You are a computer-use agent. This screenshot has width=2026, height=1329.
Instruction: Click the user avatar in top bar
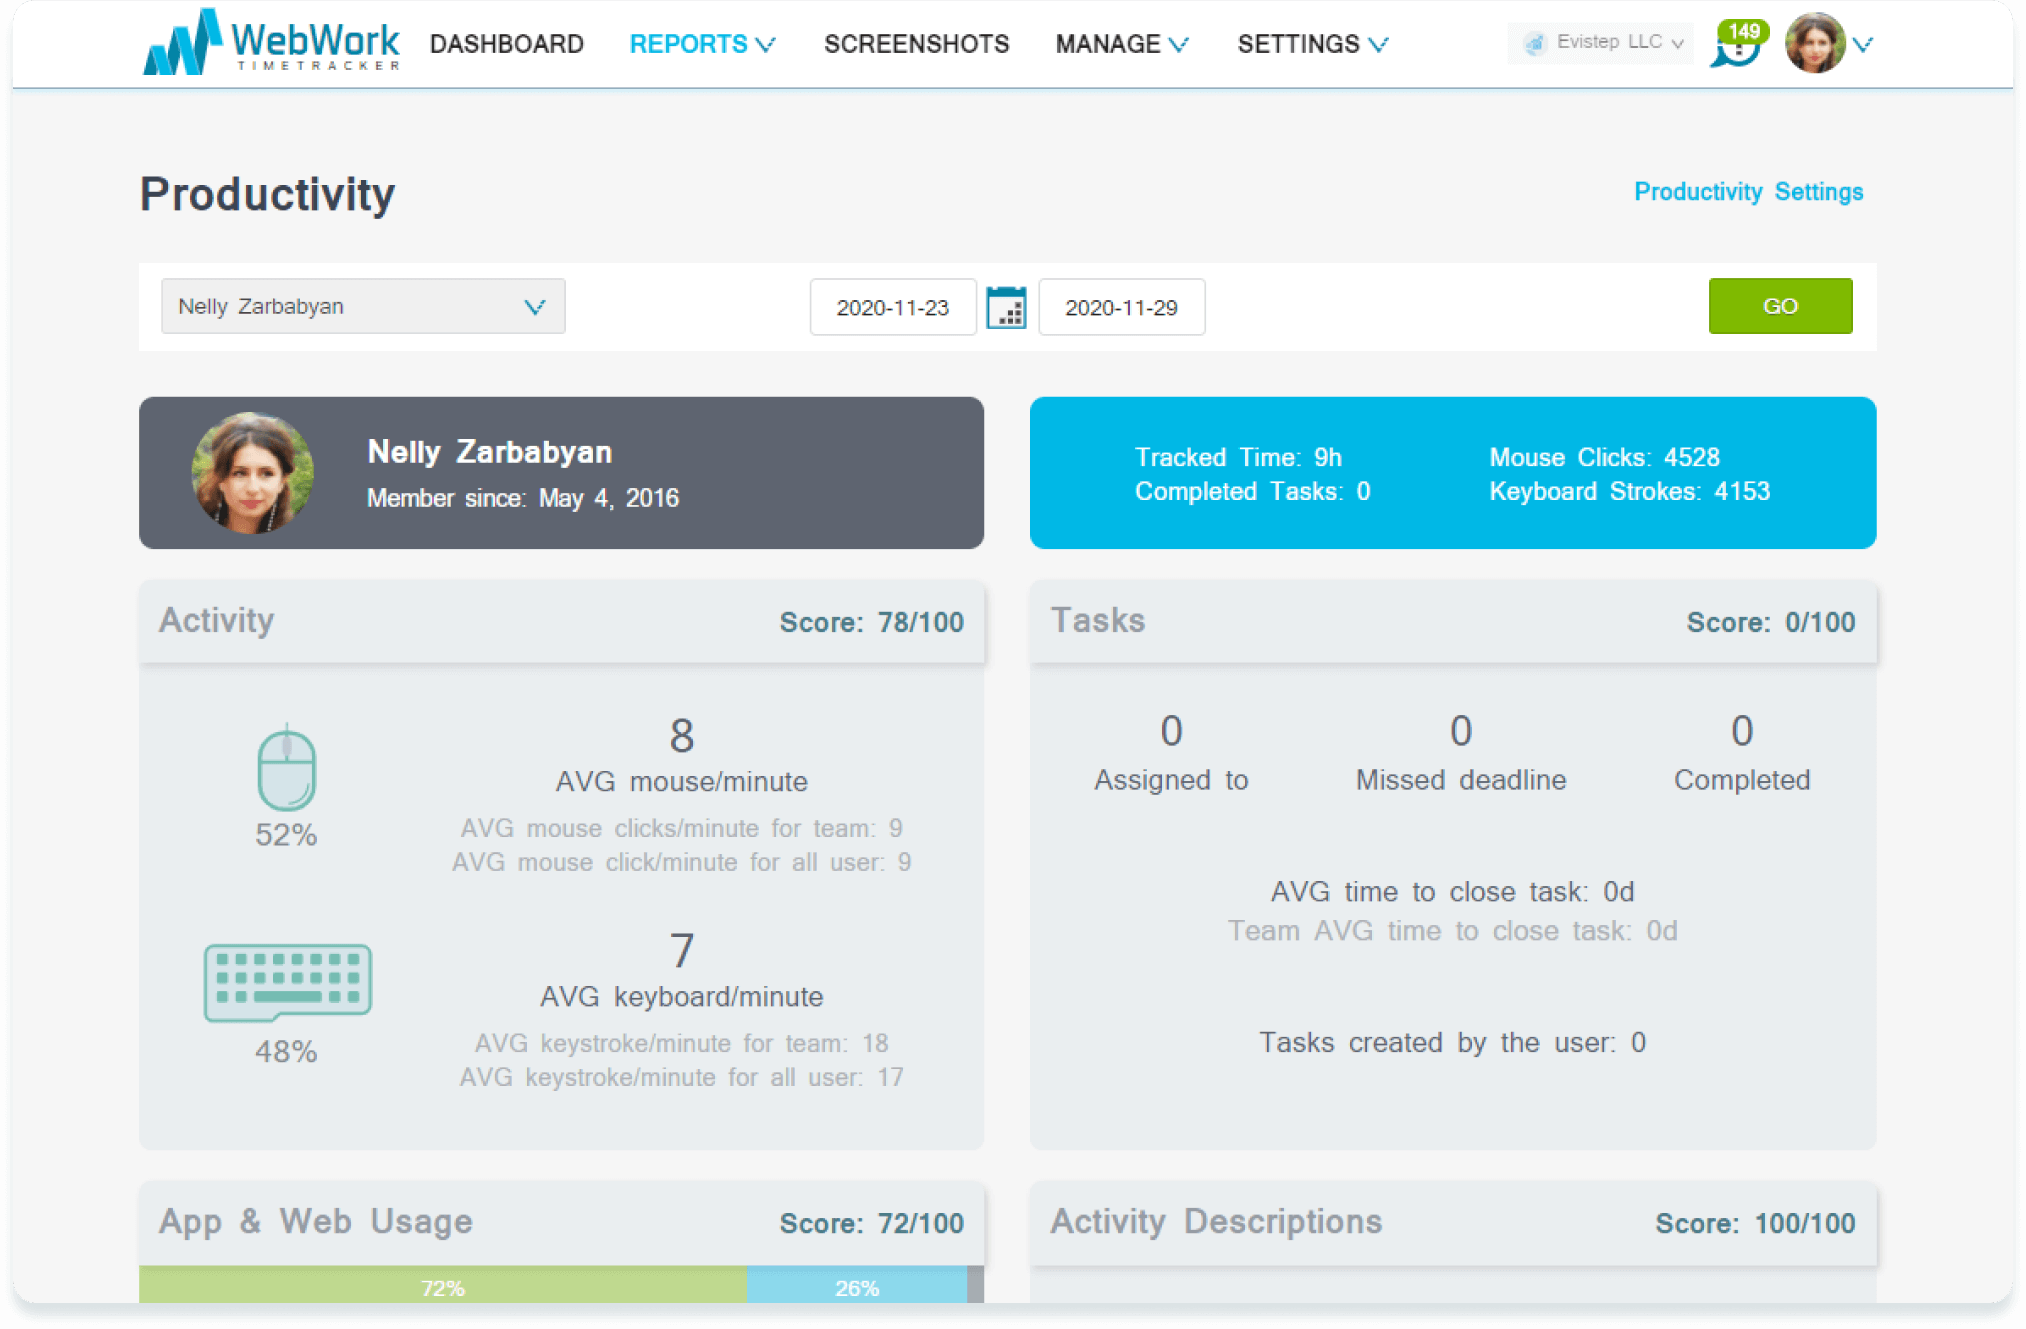(x=1815, y=43)
